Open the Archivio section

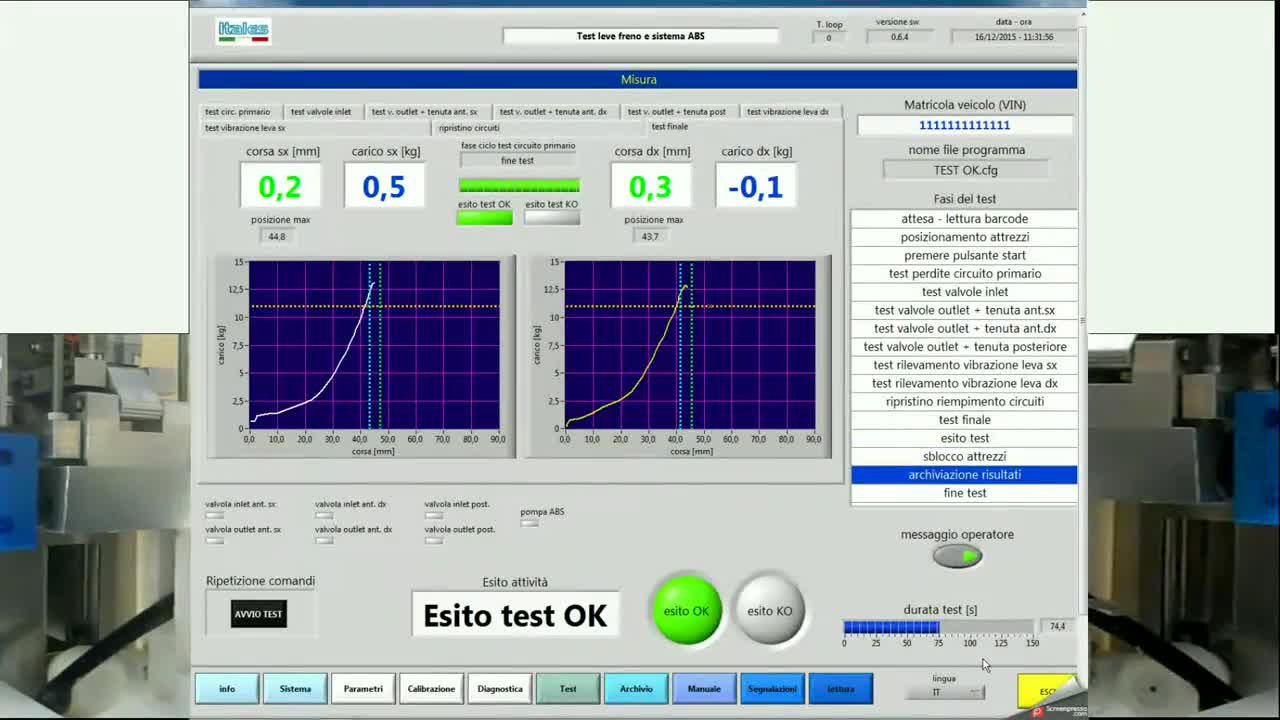coord(636,688)
